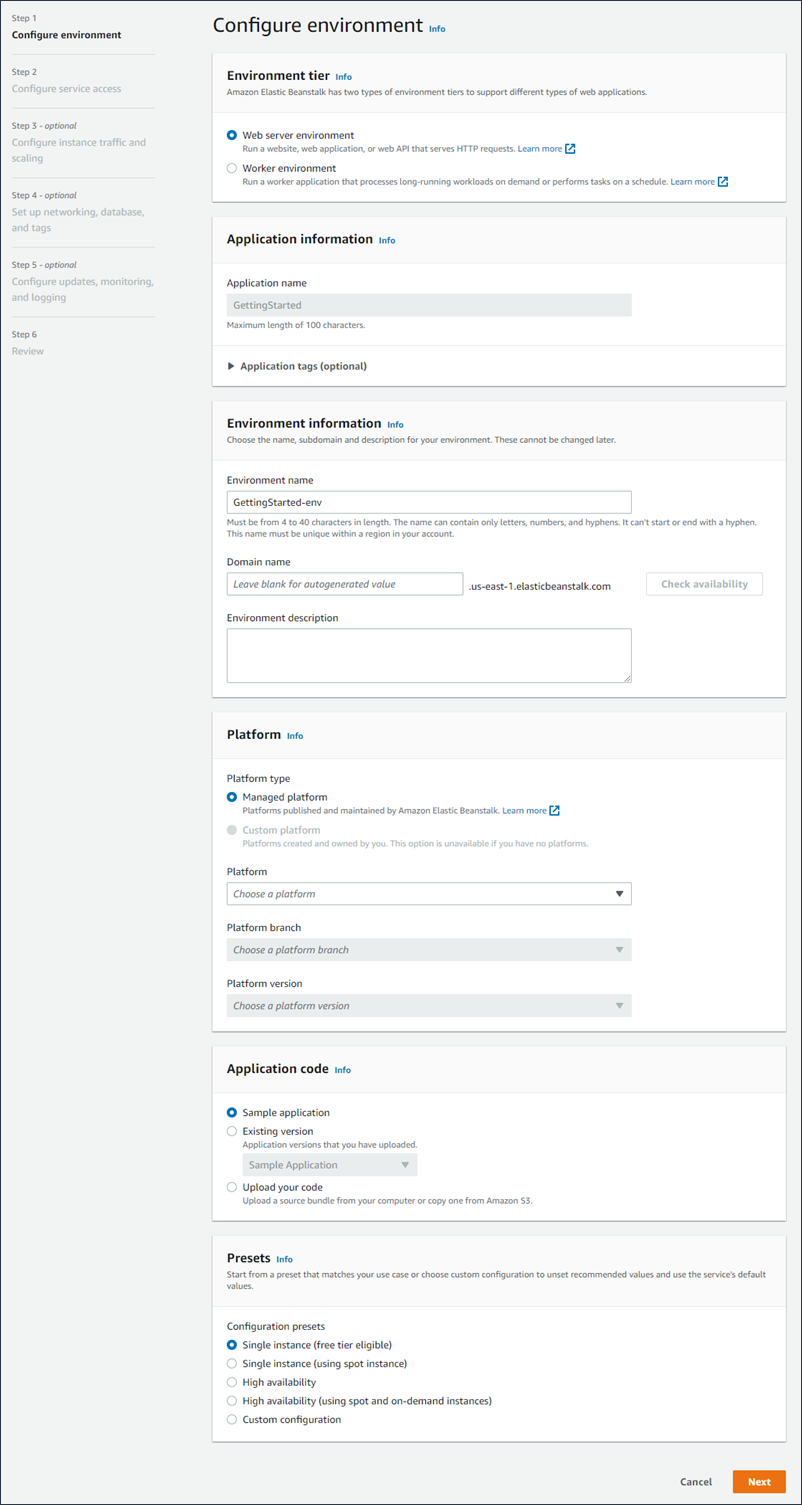Select the Worker environment radio button
Screen dimensions: 802x1505
[x=231, y=167]
